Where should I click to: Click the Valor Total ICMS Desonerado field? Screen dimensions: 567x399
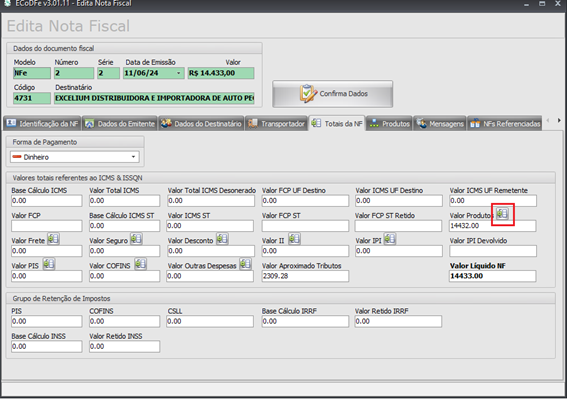click(x=210, y=201)
